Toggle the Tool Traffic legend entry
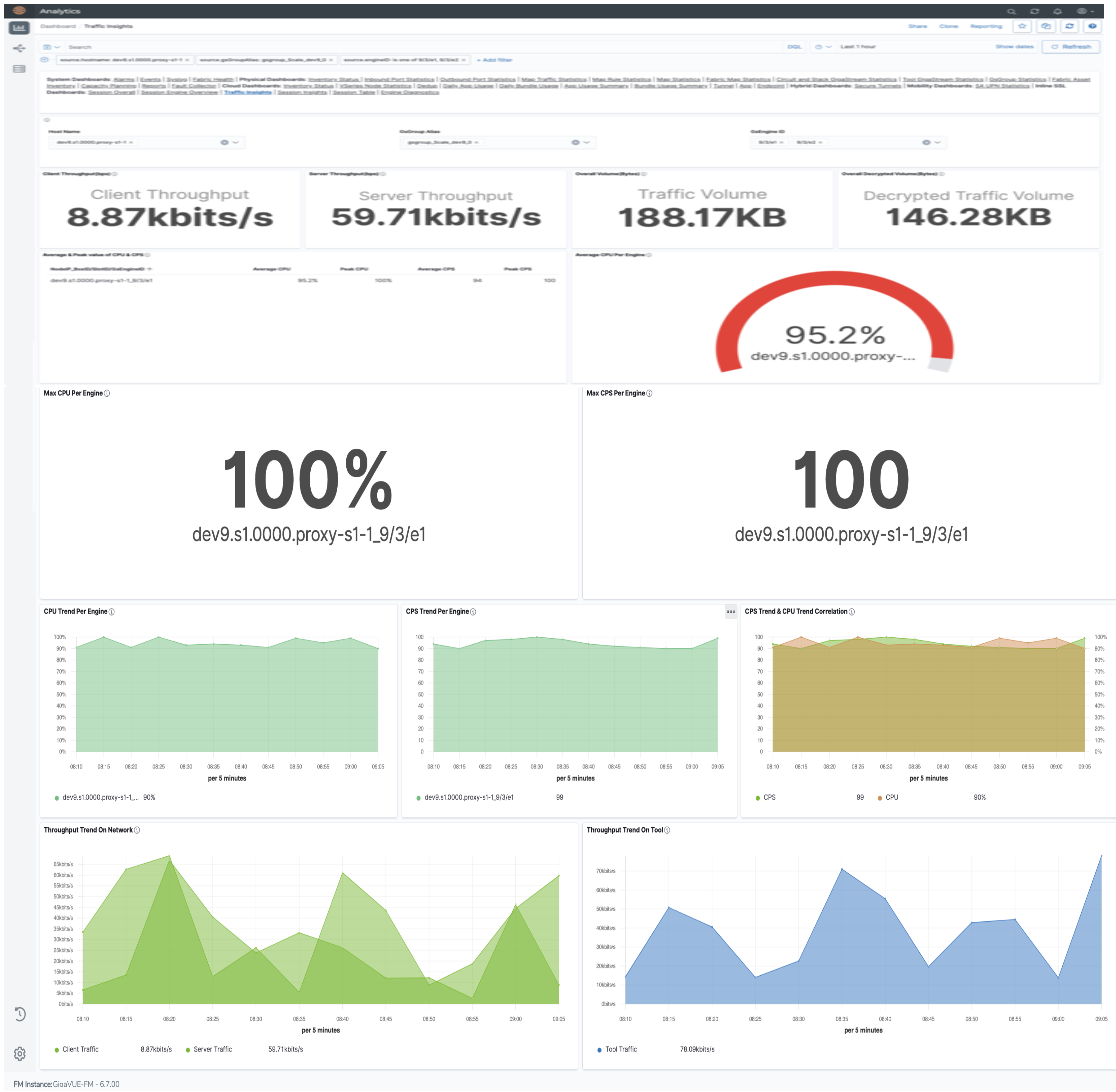Screen dimensions: 1116x1092 click(x=617, y=1049)
